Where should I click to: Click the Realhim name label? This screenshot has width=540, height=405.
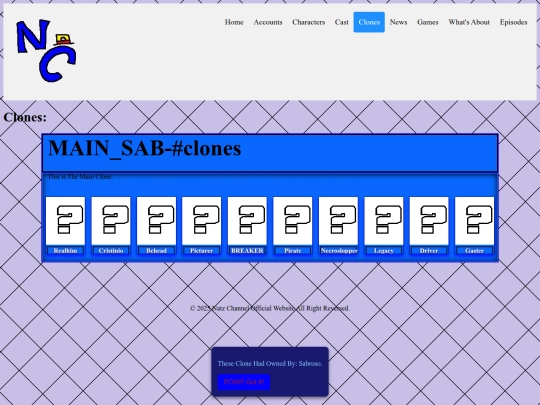(x=65, y=251)
